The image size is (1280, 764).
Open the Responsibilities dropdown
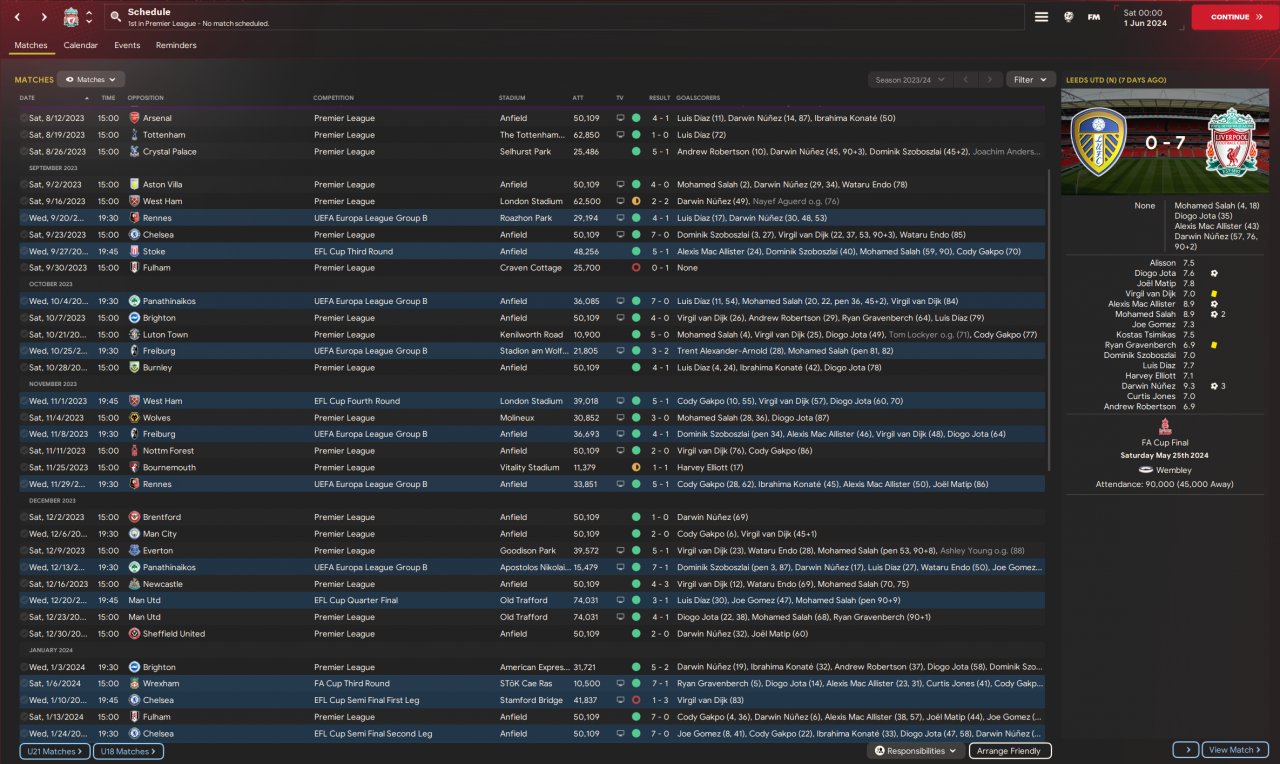coord(915,751)
